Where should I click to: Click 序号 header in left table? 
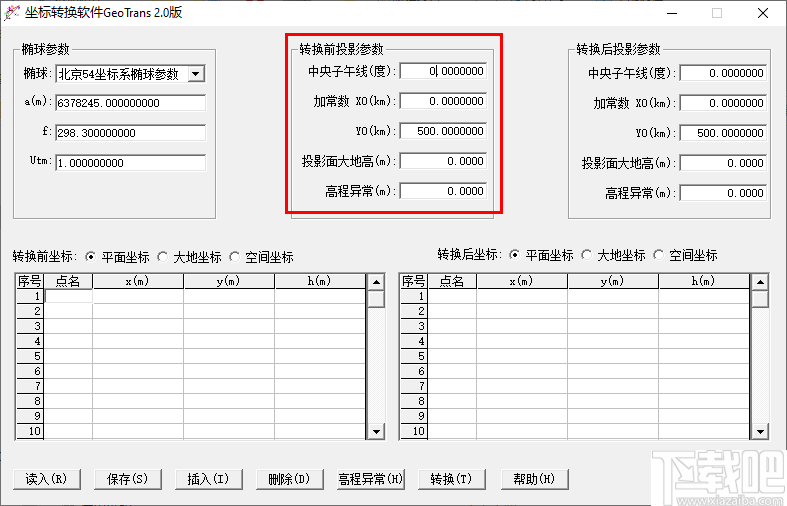pos(30,281)
